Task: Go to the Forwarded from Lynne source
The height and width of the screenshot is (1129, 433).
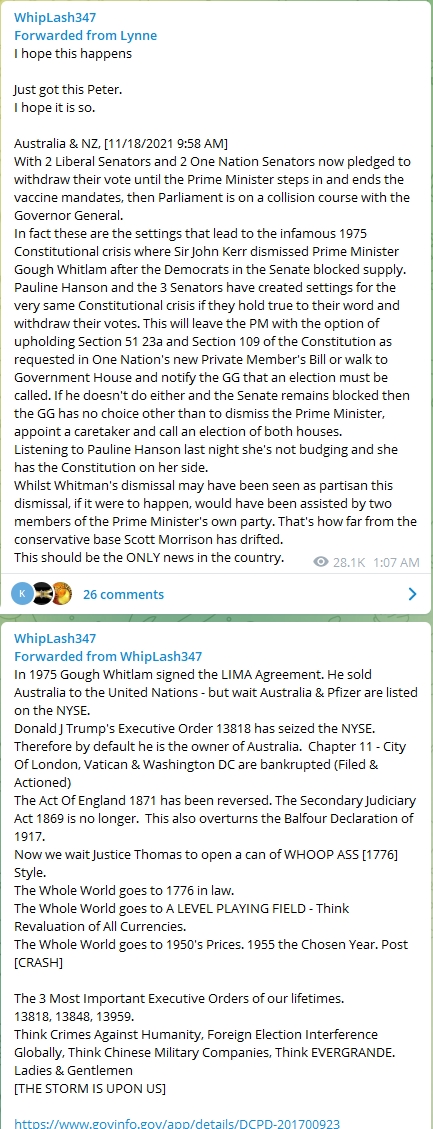Action: click(85, 35)
